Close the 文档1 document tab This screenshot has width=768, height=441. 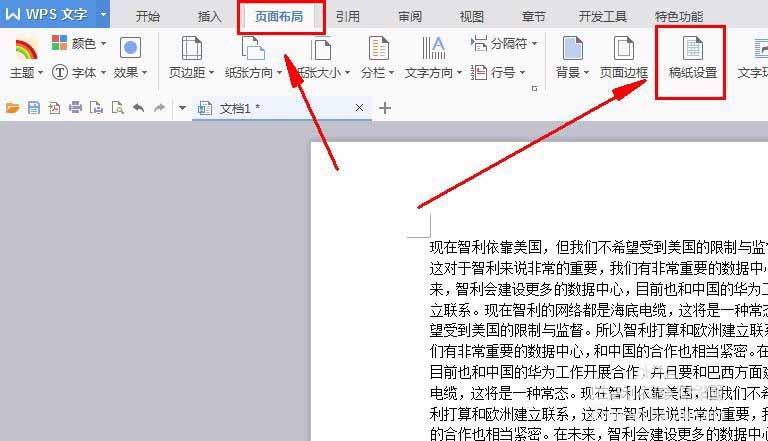[x=360, y=107]
